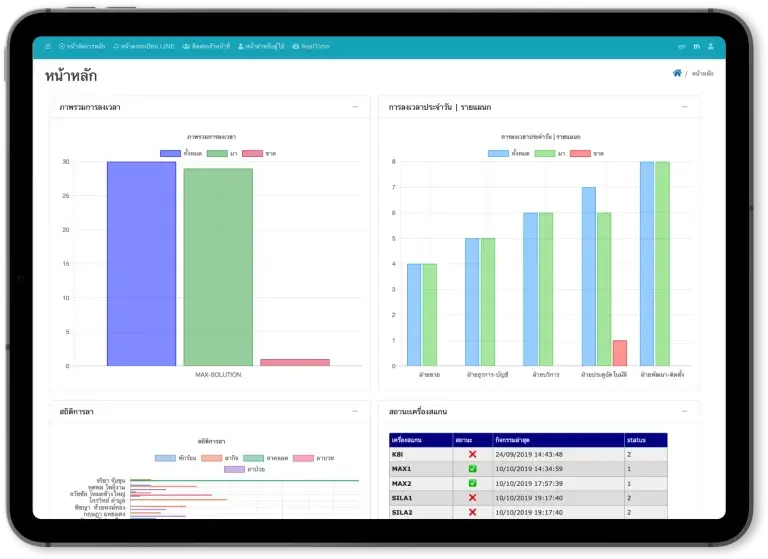Open the user profile icon in navbar
This screenshot has width=768, height=559.
pos(710,46)
